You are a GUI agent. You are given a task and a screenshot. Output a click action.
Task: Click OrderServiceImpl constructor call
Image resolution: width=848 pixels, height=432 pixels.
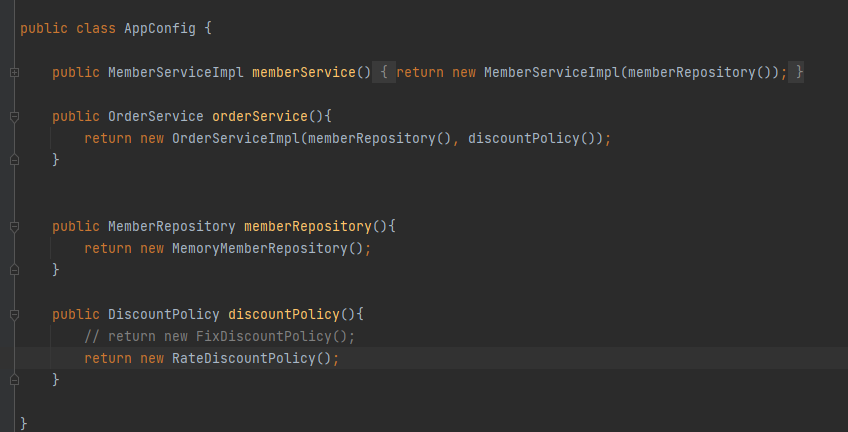pos(236,138)
